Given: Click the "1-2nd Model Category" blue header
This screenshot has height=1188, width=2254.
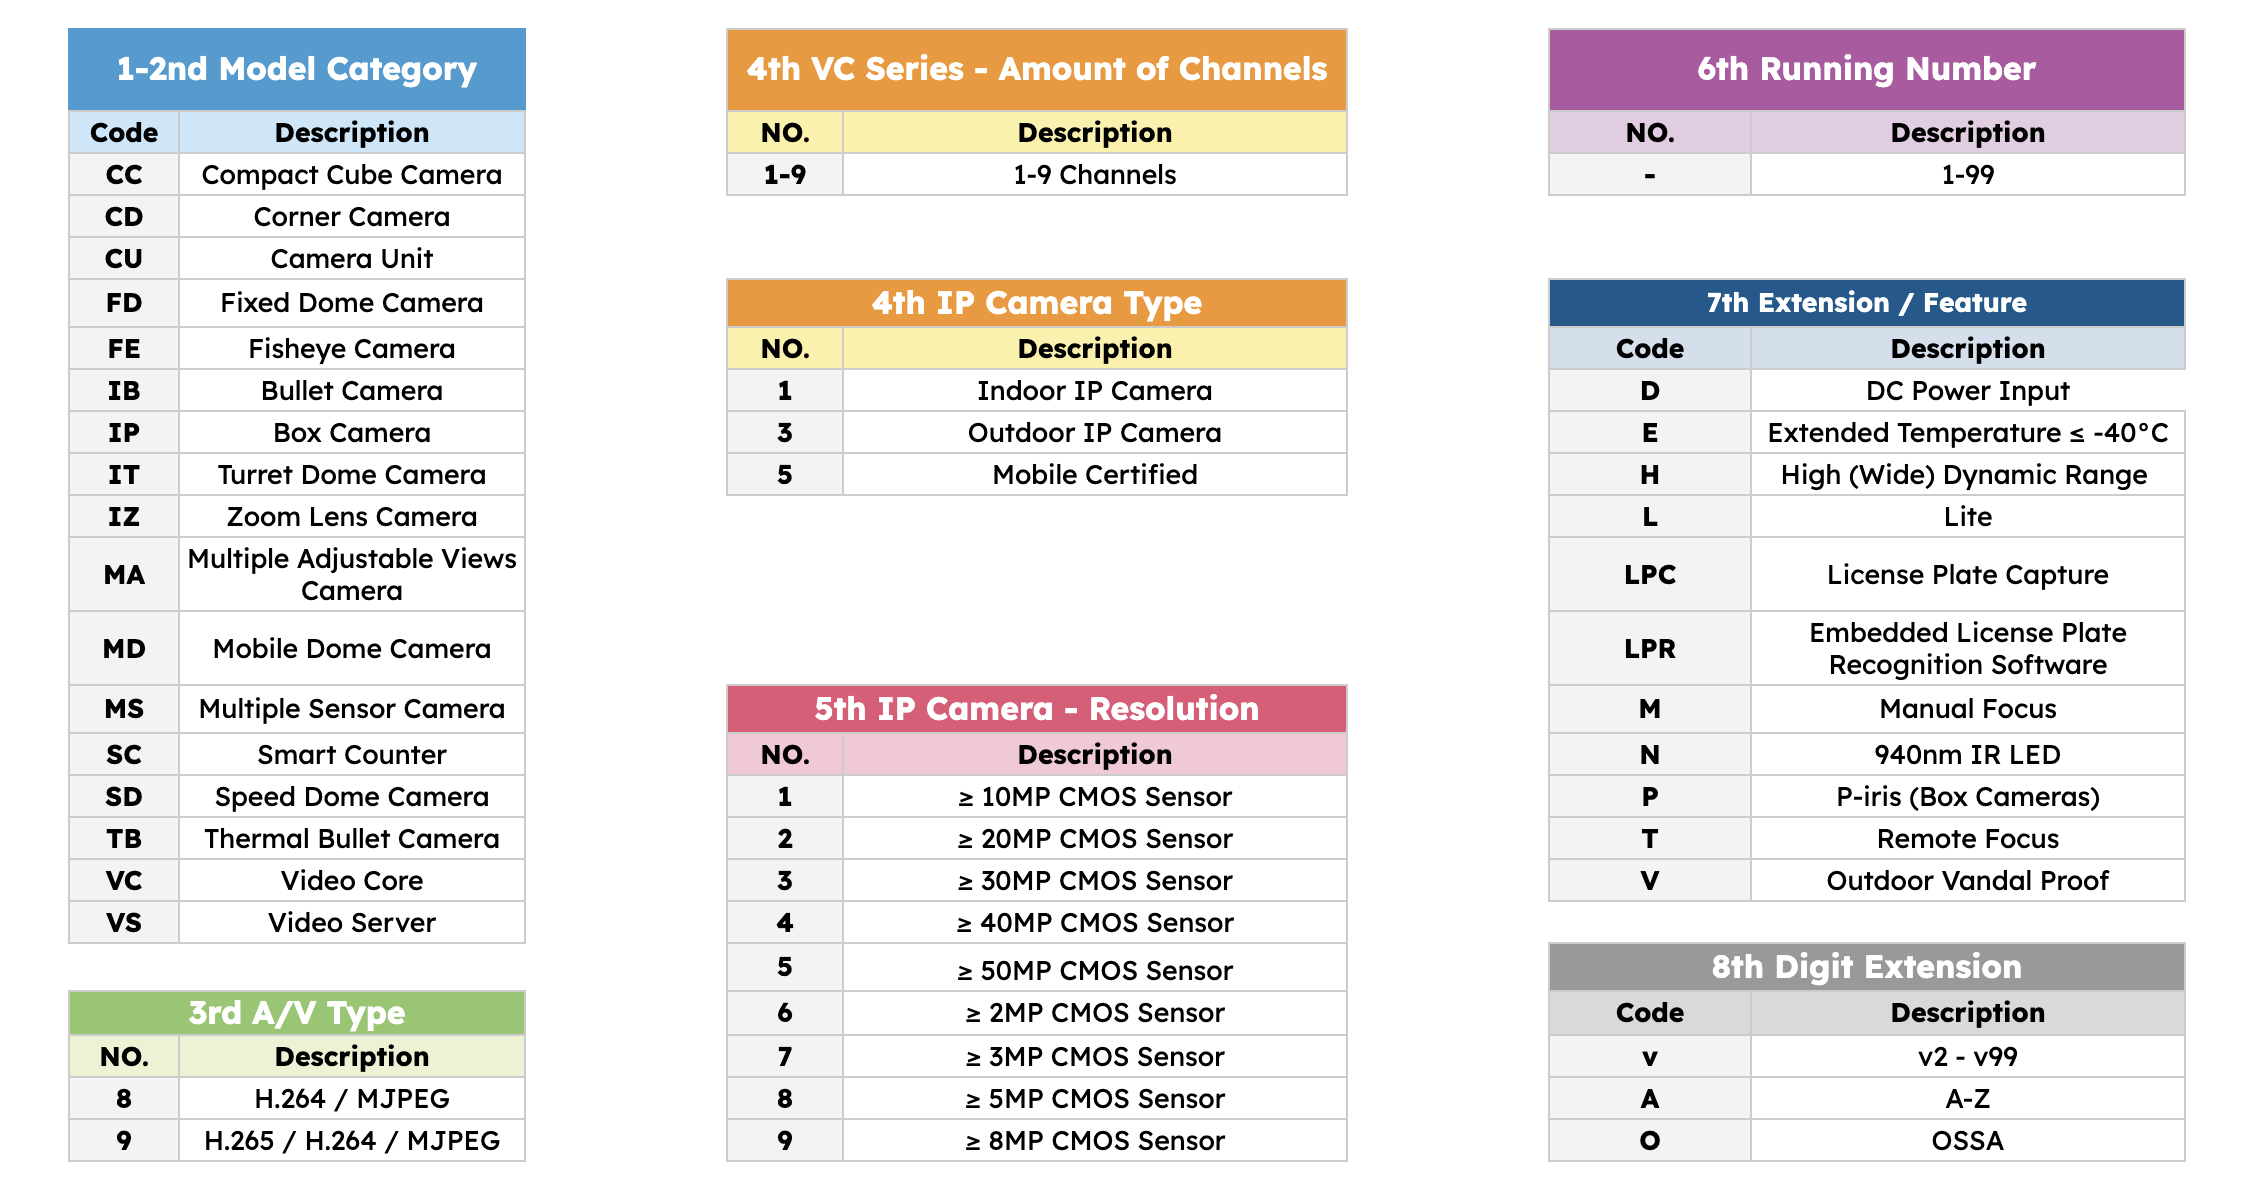Looking at the screenshot, I should pyautogui.click(x=297, y=69).
